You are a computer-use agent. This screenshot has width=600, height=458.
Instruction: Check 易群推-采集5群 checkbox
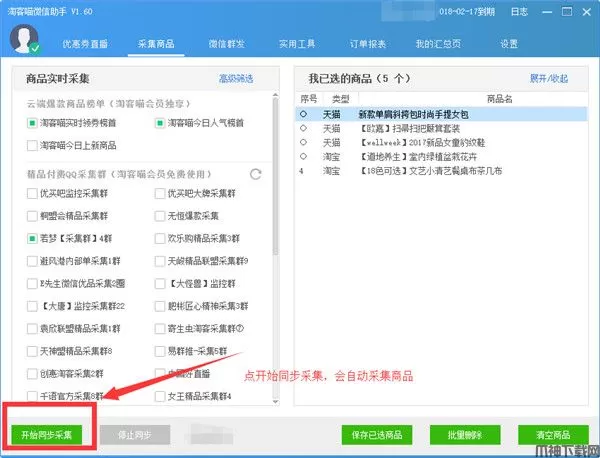click(x=160, y=351)
